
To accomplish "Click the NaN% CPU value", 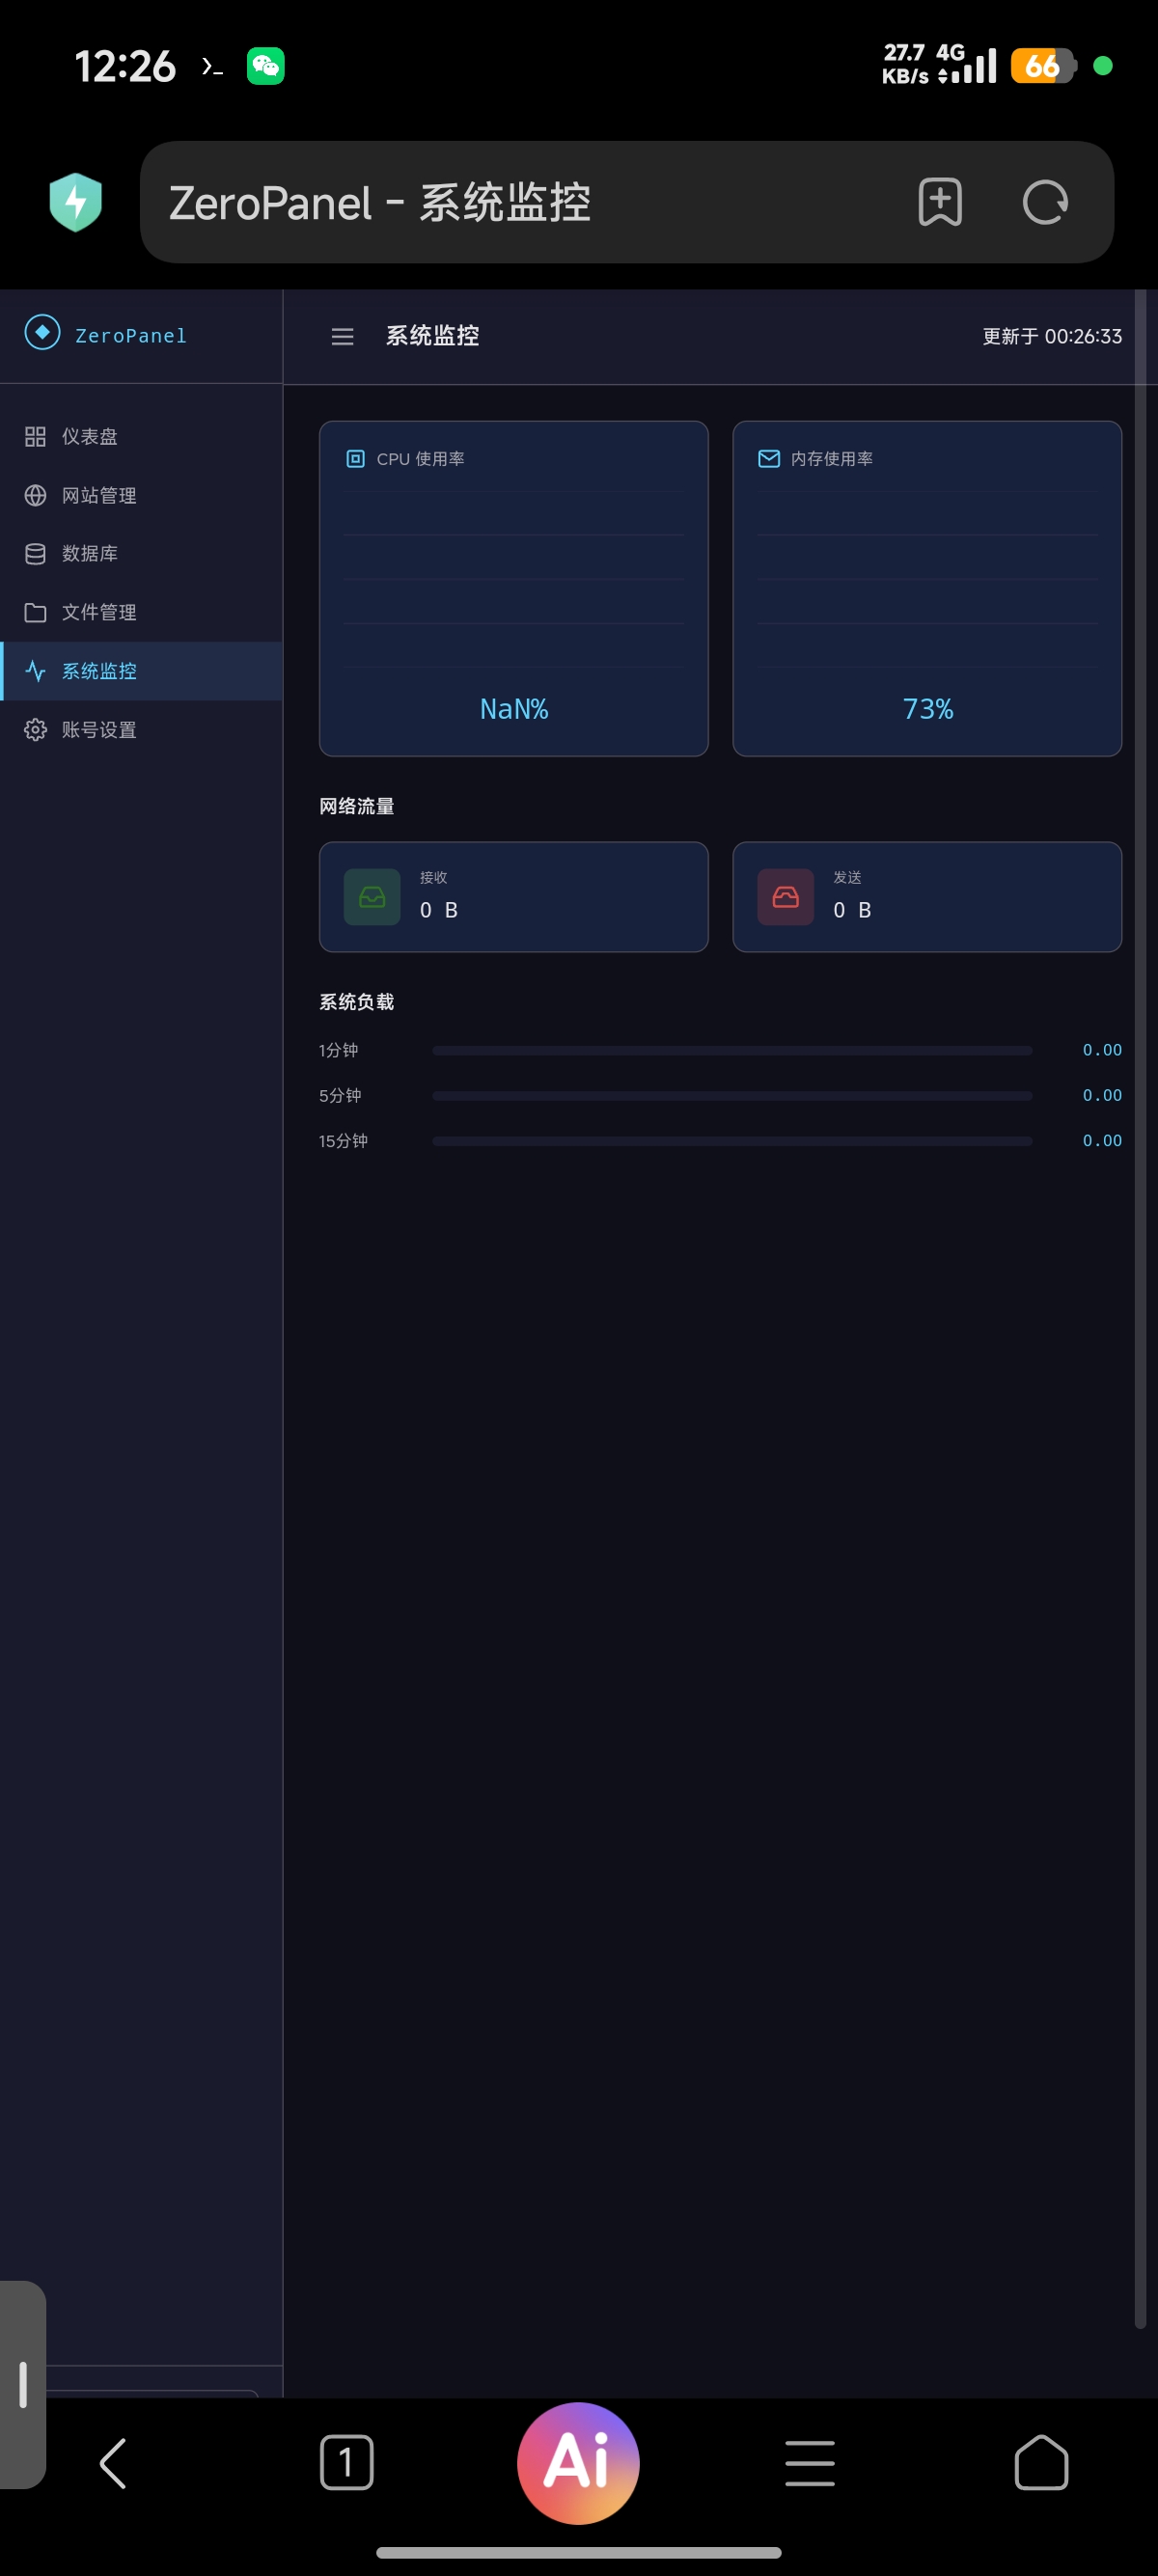I will point(514,709).
